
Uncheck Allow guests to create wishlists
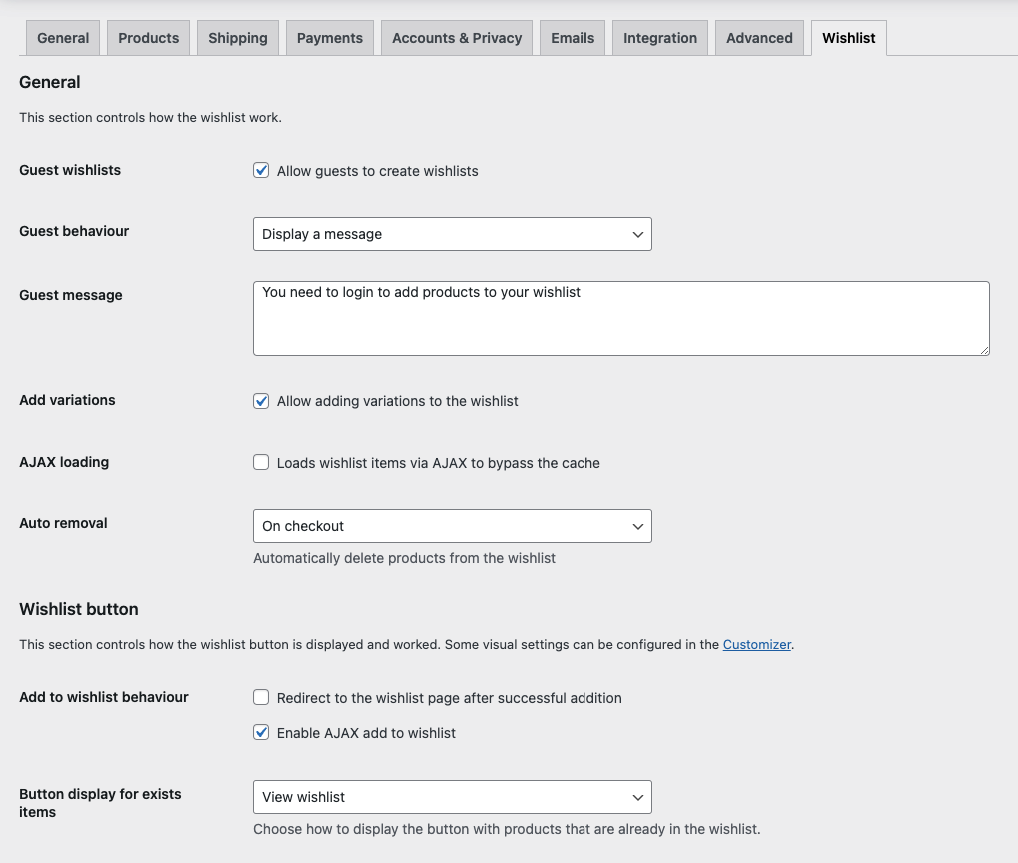[261, 171]
